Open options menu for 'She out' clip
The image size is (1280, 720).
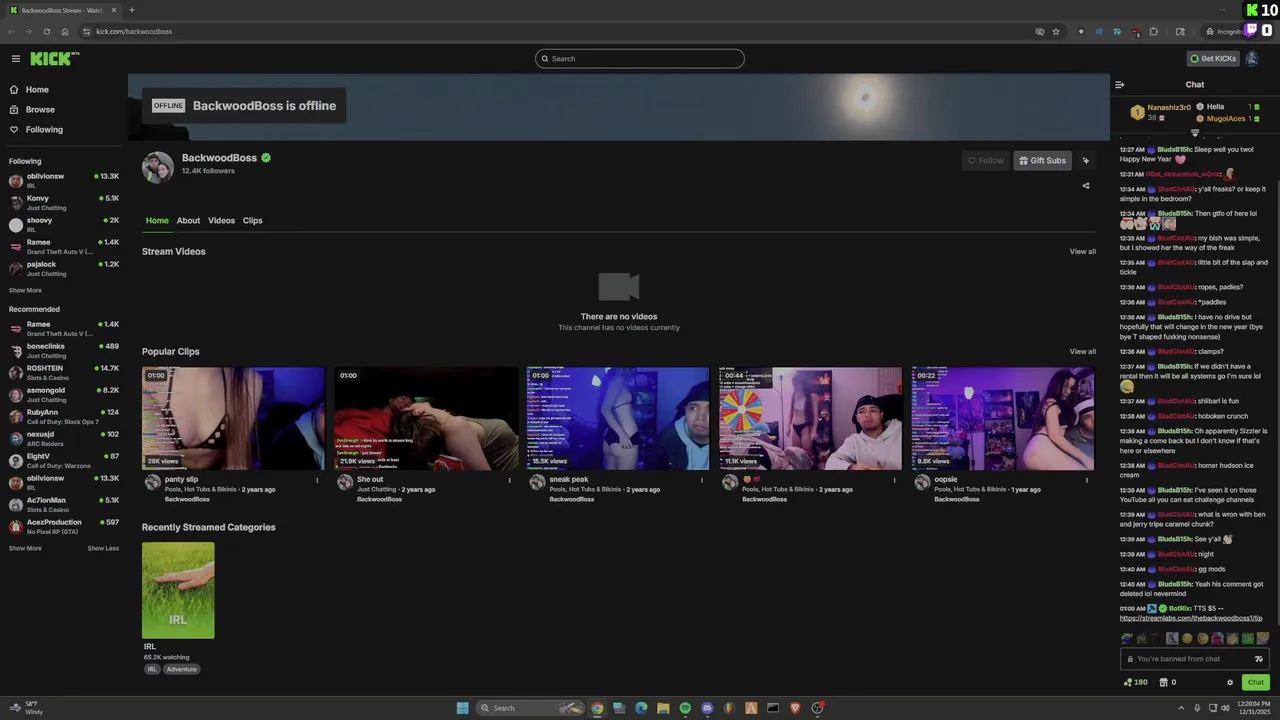click(509, 480)
